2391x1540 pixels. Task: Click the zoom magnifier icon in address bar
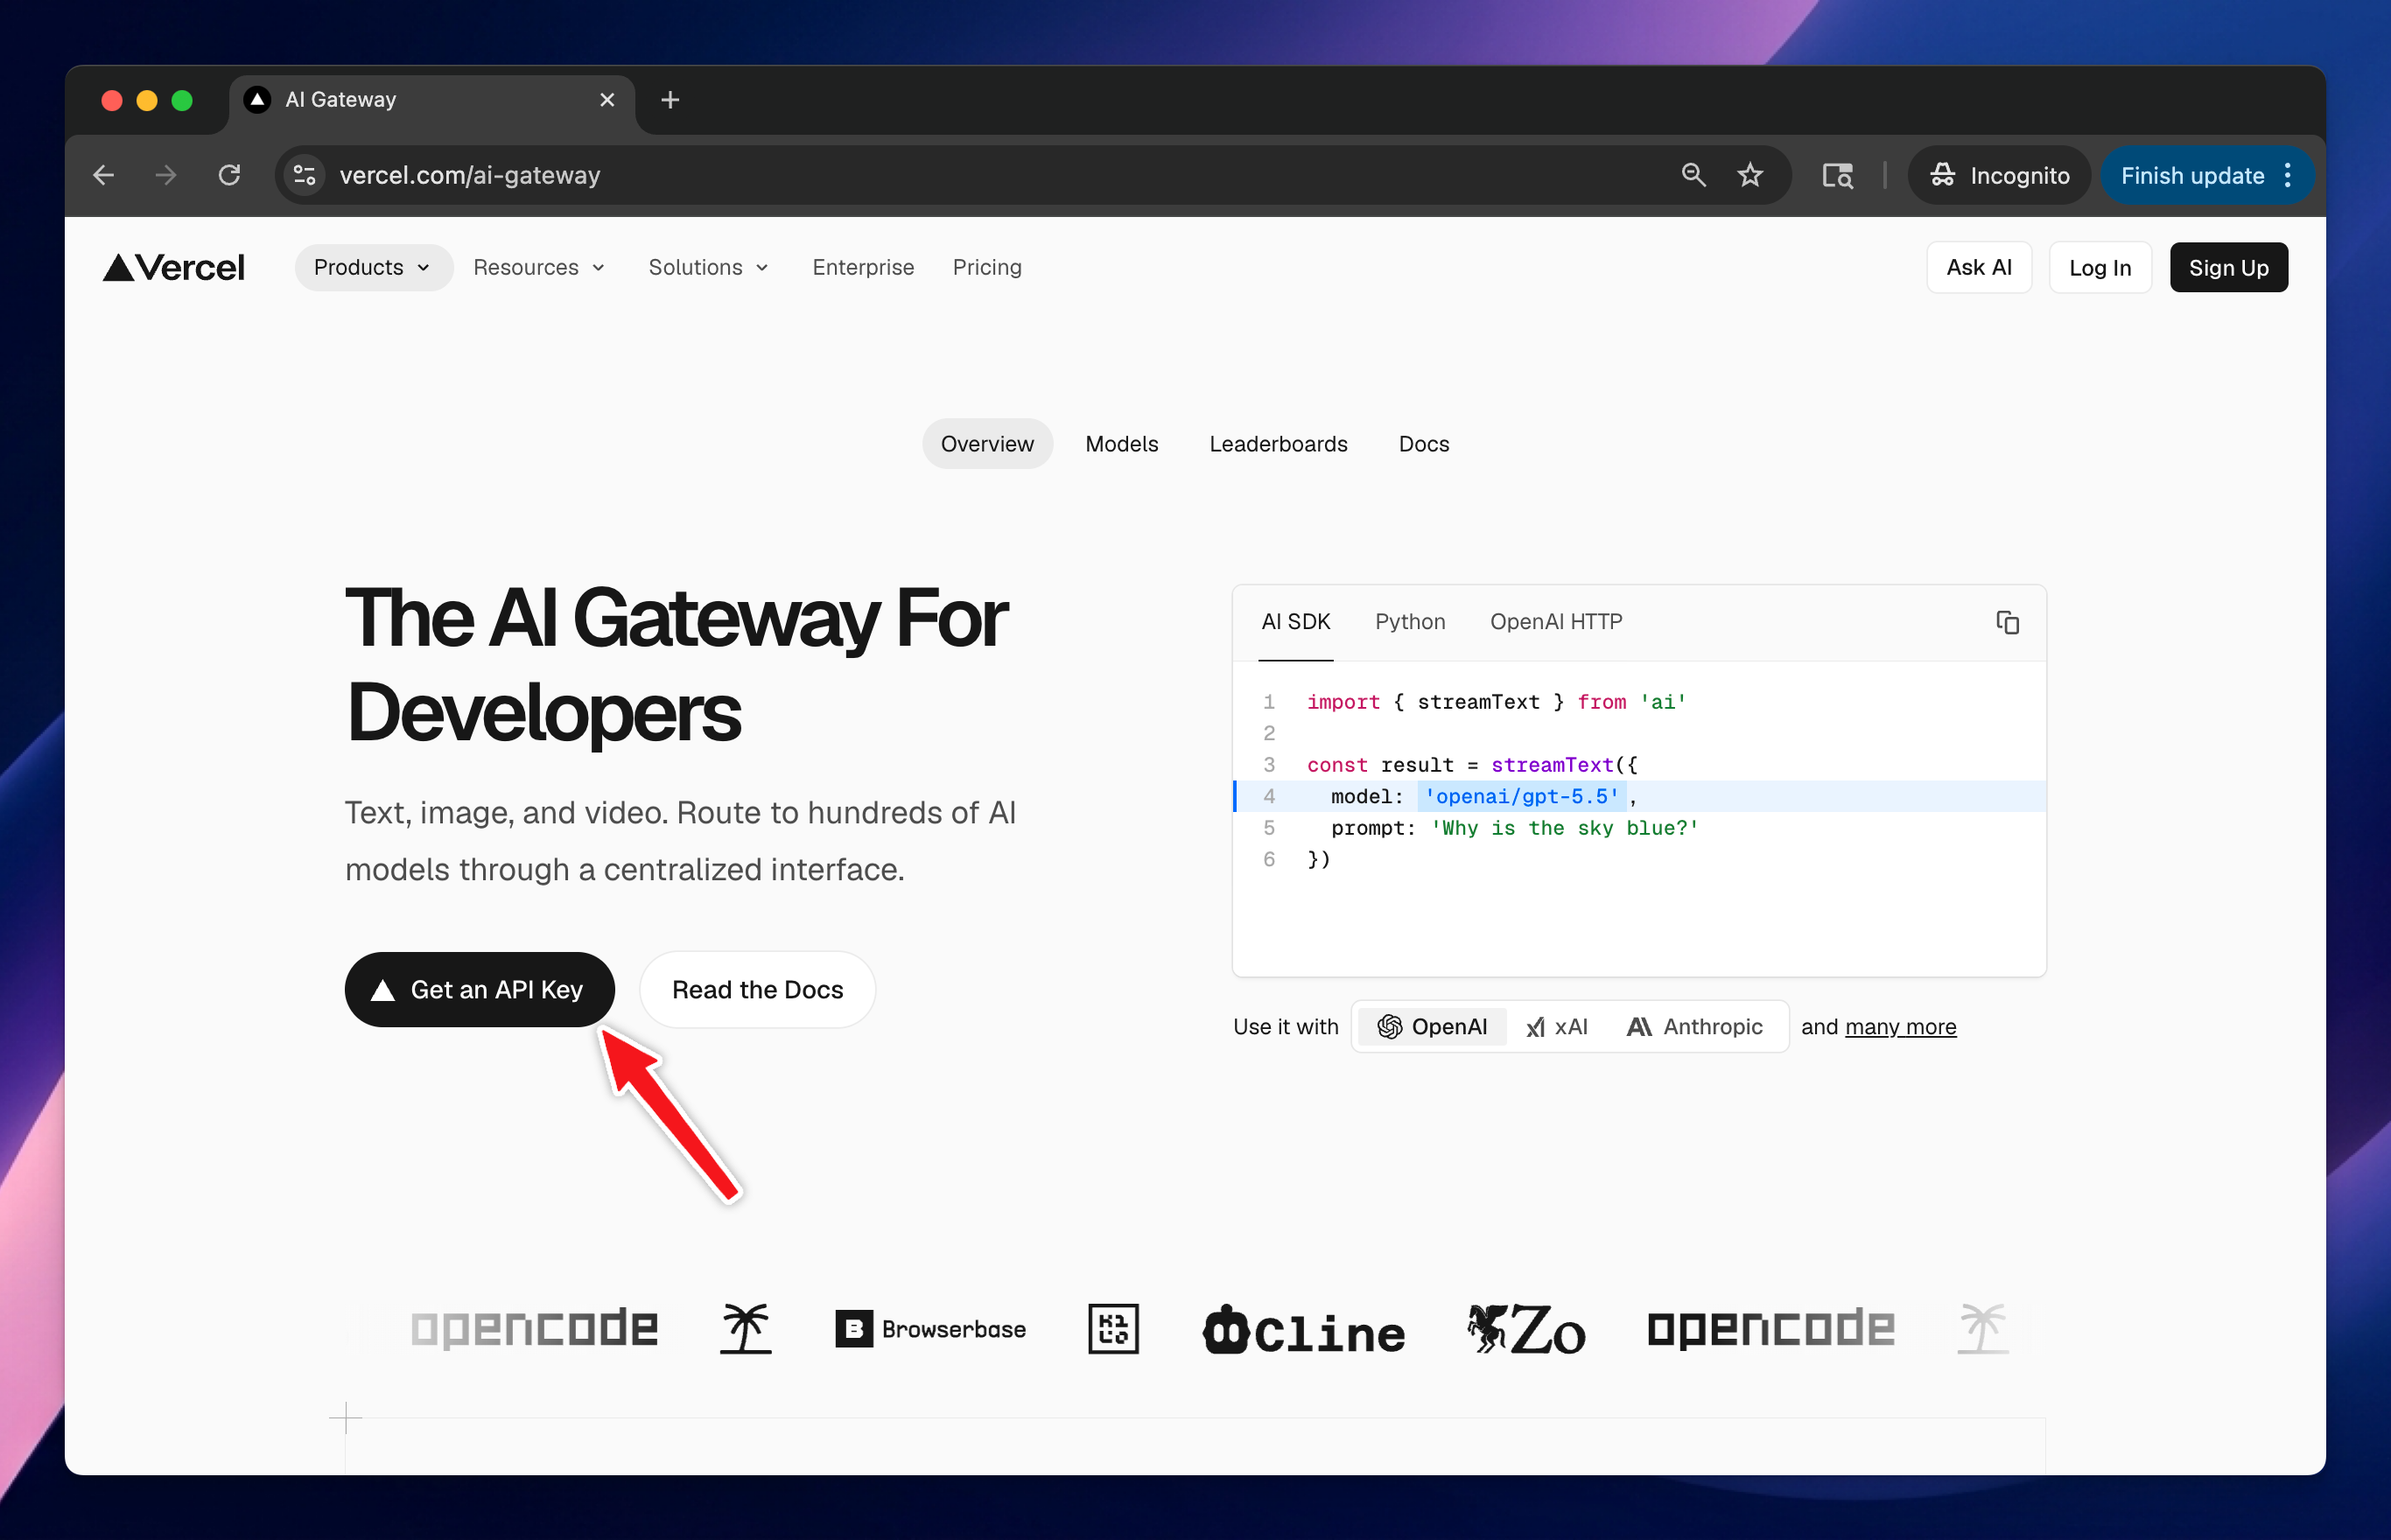point(1692,175)
